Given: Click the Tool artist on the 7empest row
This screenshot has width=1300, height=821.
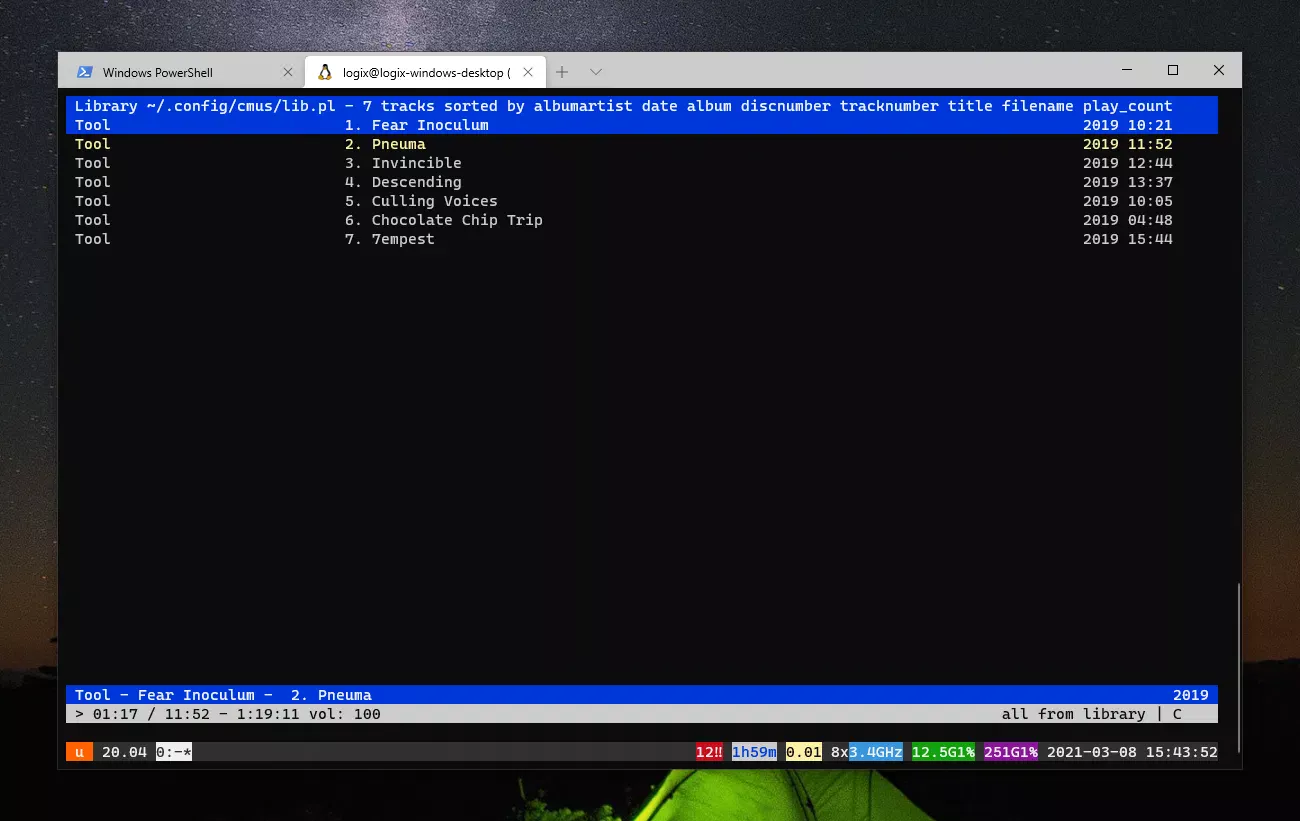Looking at the screenshot, I should (93, 239).
